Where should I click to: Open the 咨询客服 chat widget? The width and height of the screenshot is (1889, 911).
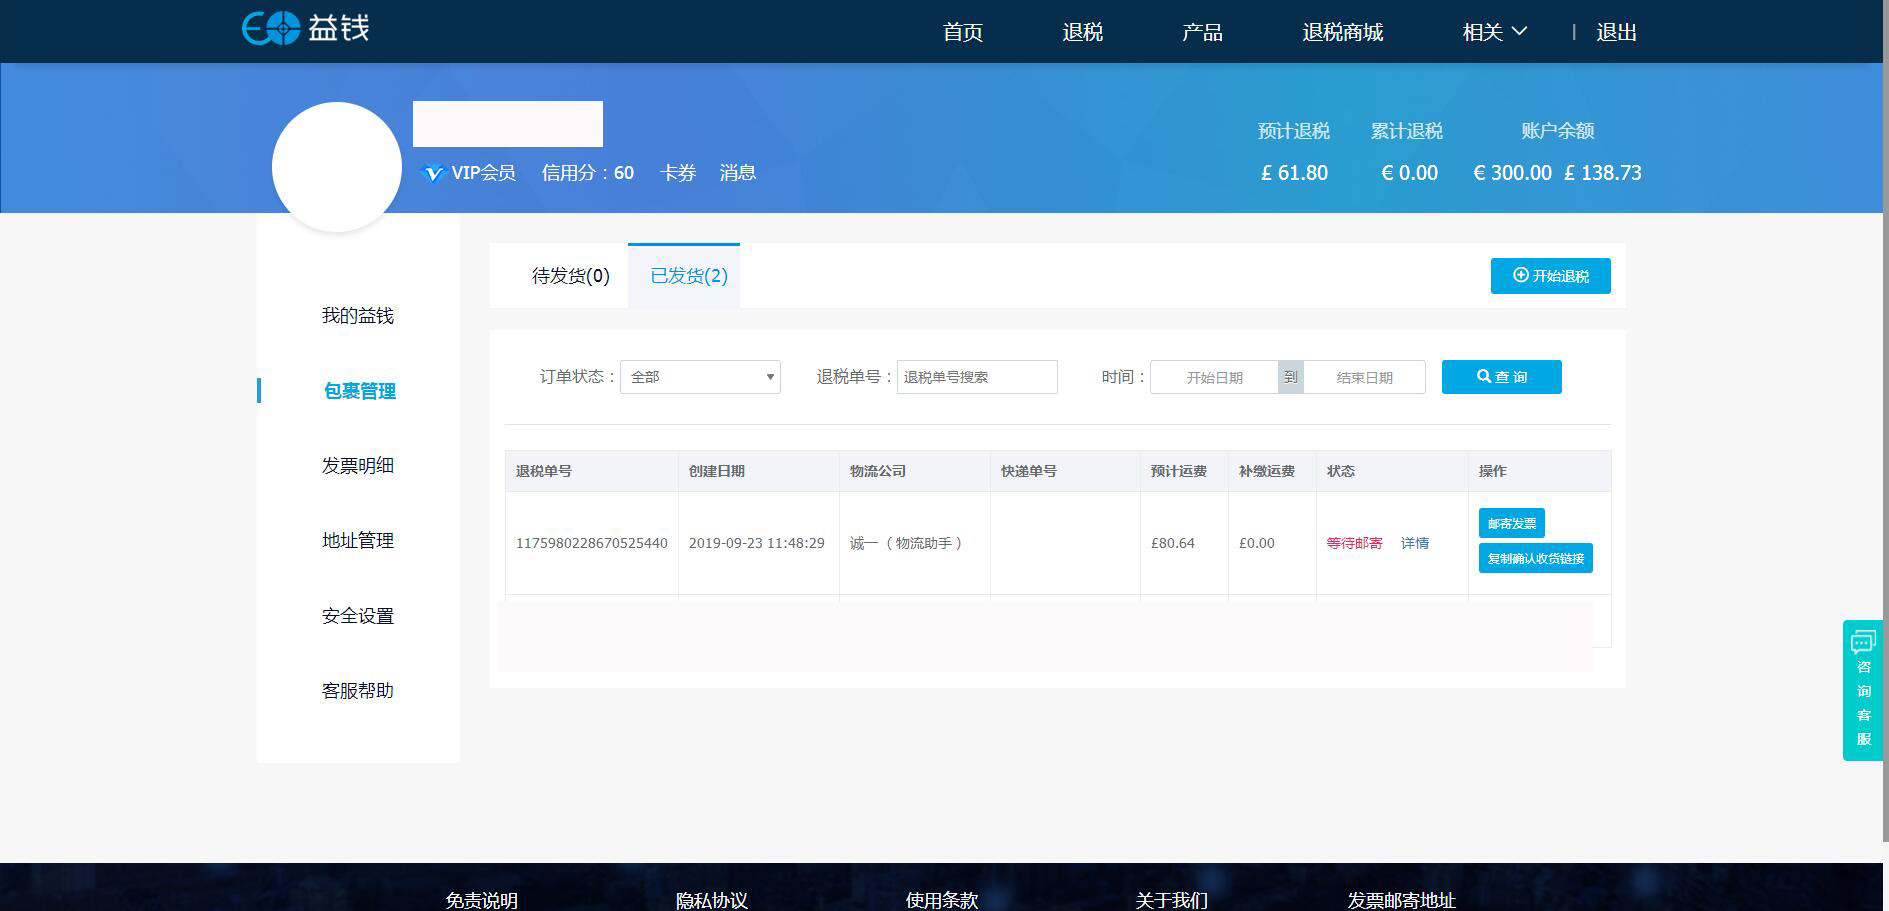tap(1864, 690)
